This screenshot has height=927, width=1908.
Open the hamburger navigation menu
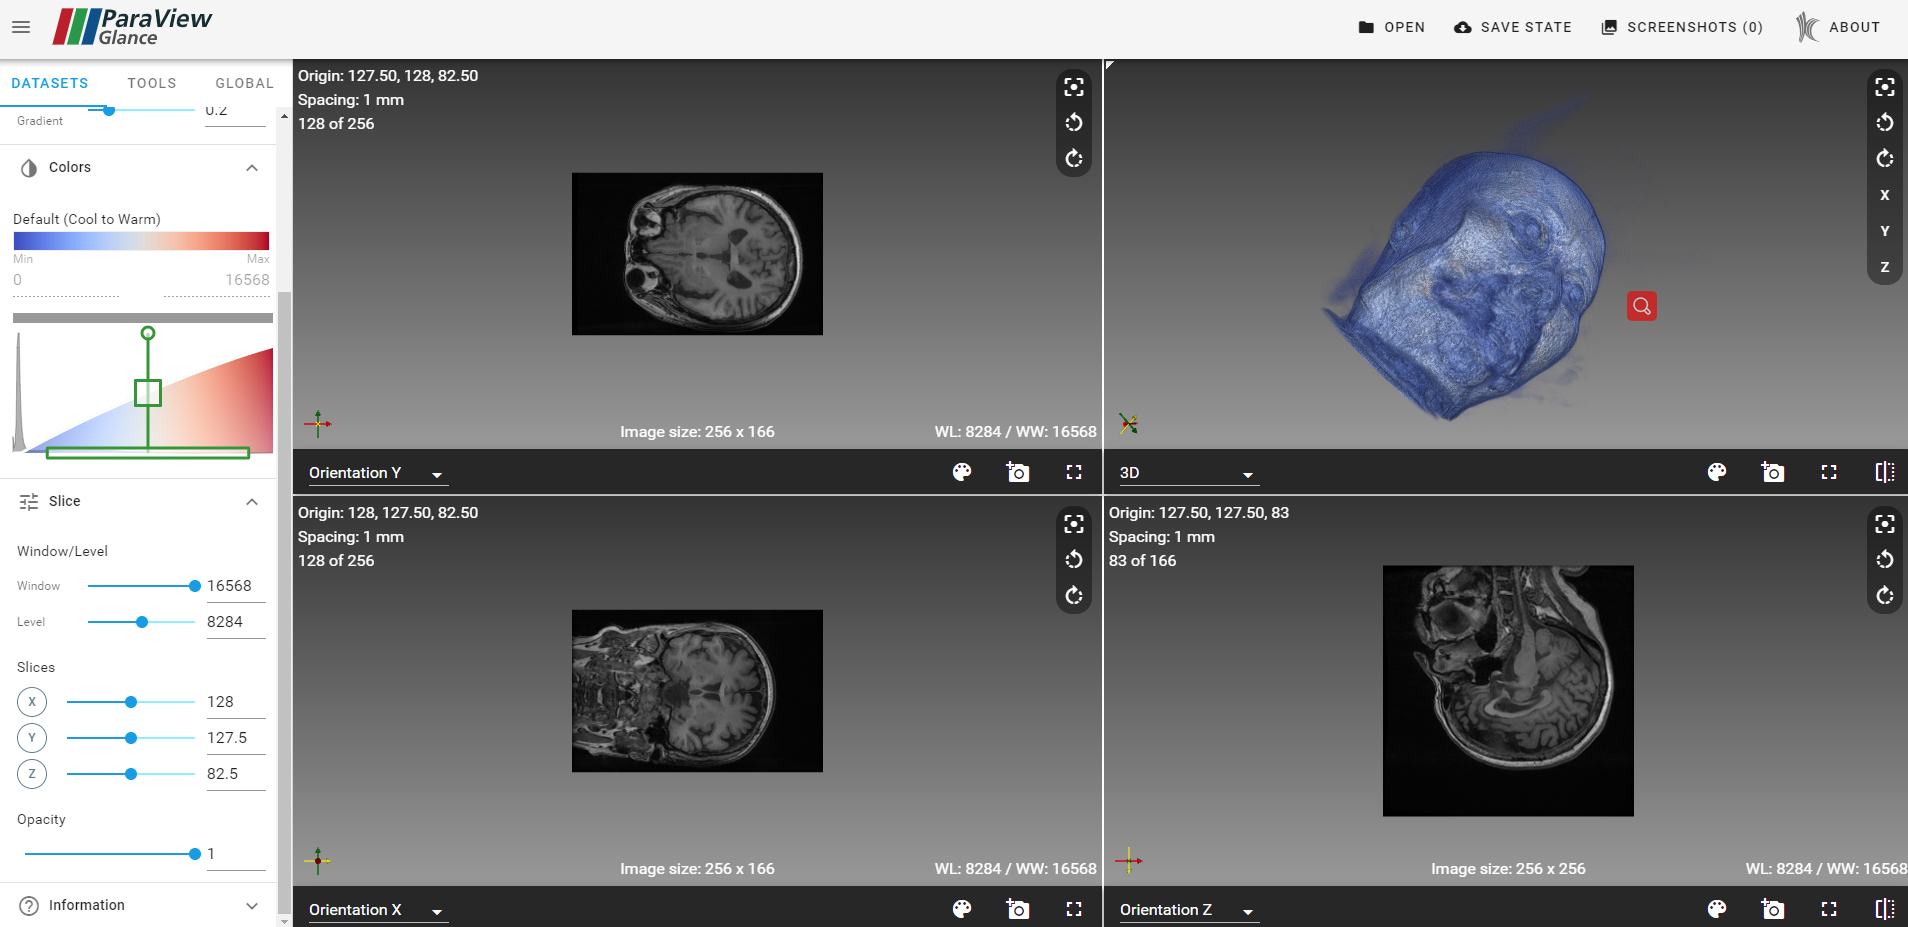click(x=21, y=27)
